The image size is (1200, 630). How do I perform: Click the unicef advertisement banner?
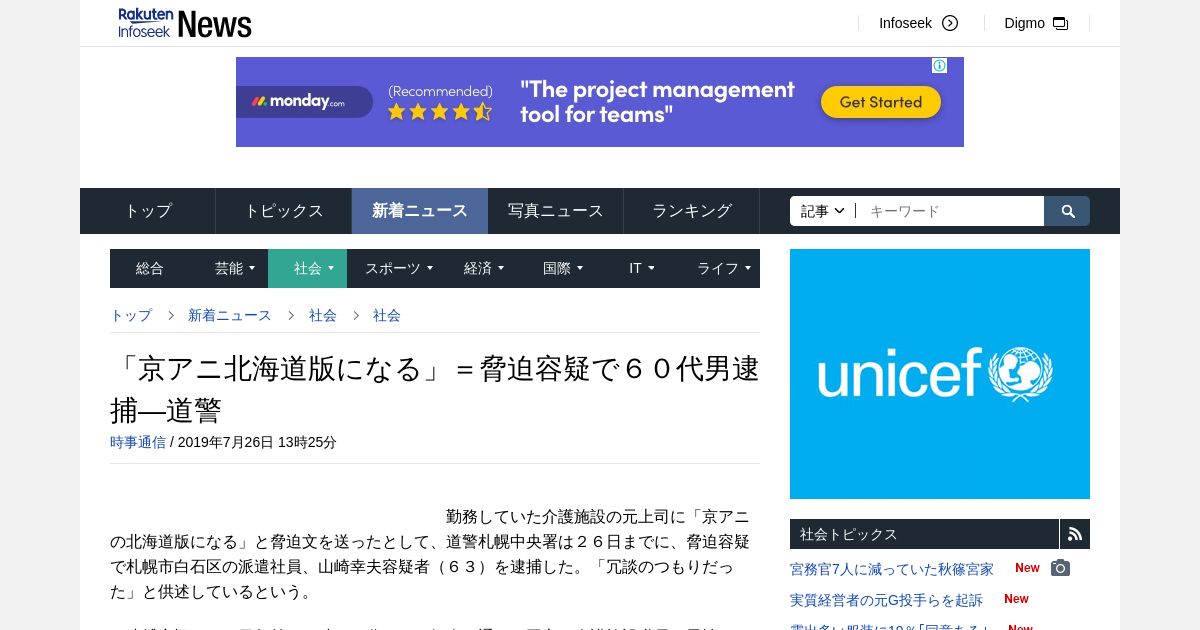[x=940, y=374]
